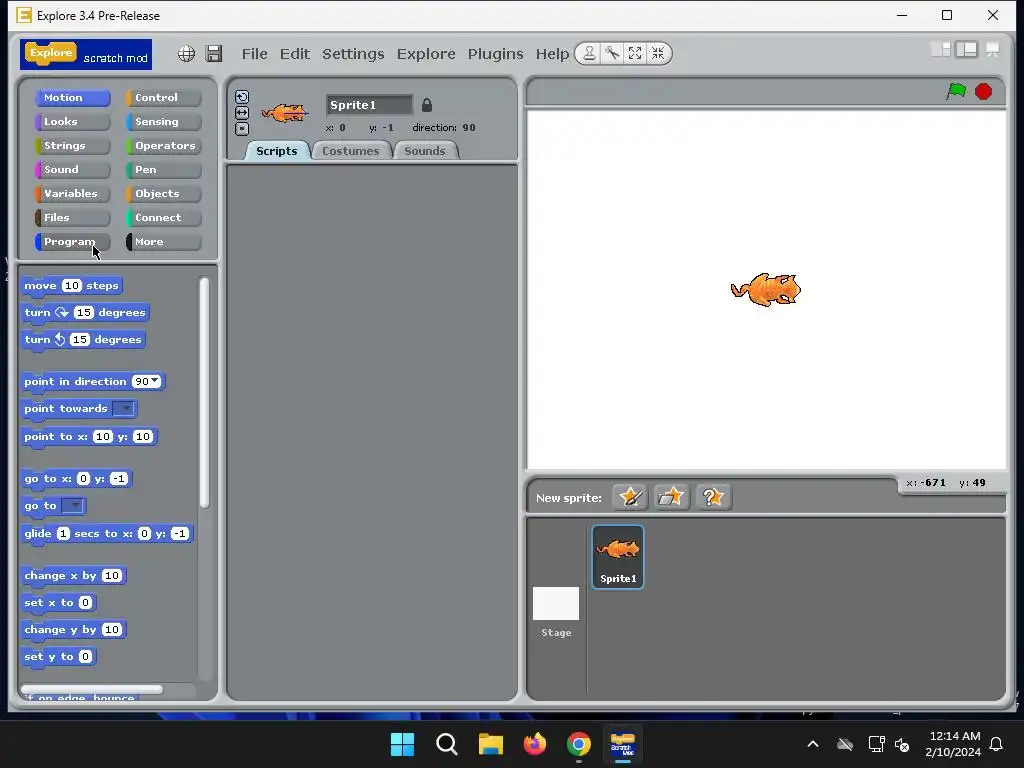Set rotation style to can rotate
This screenshot has height=768, width=1024.
tap(242, 97)
